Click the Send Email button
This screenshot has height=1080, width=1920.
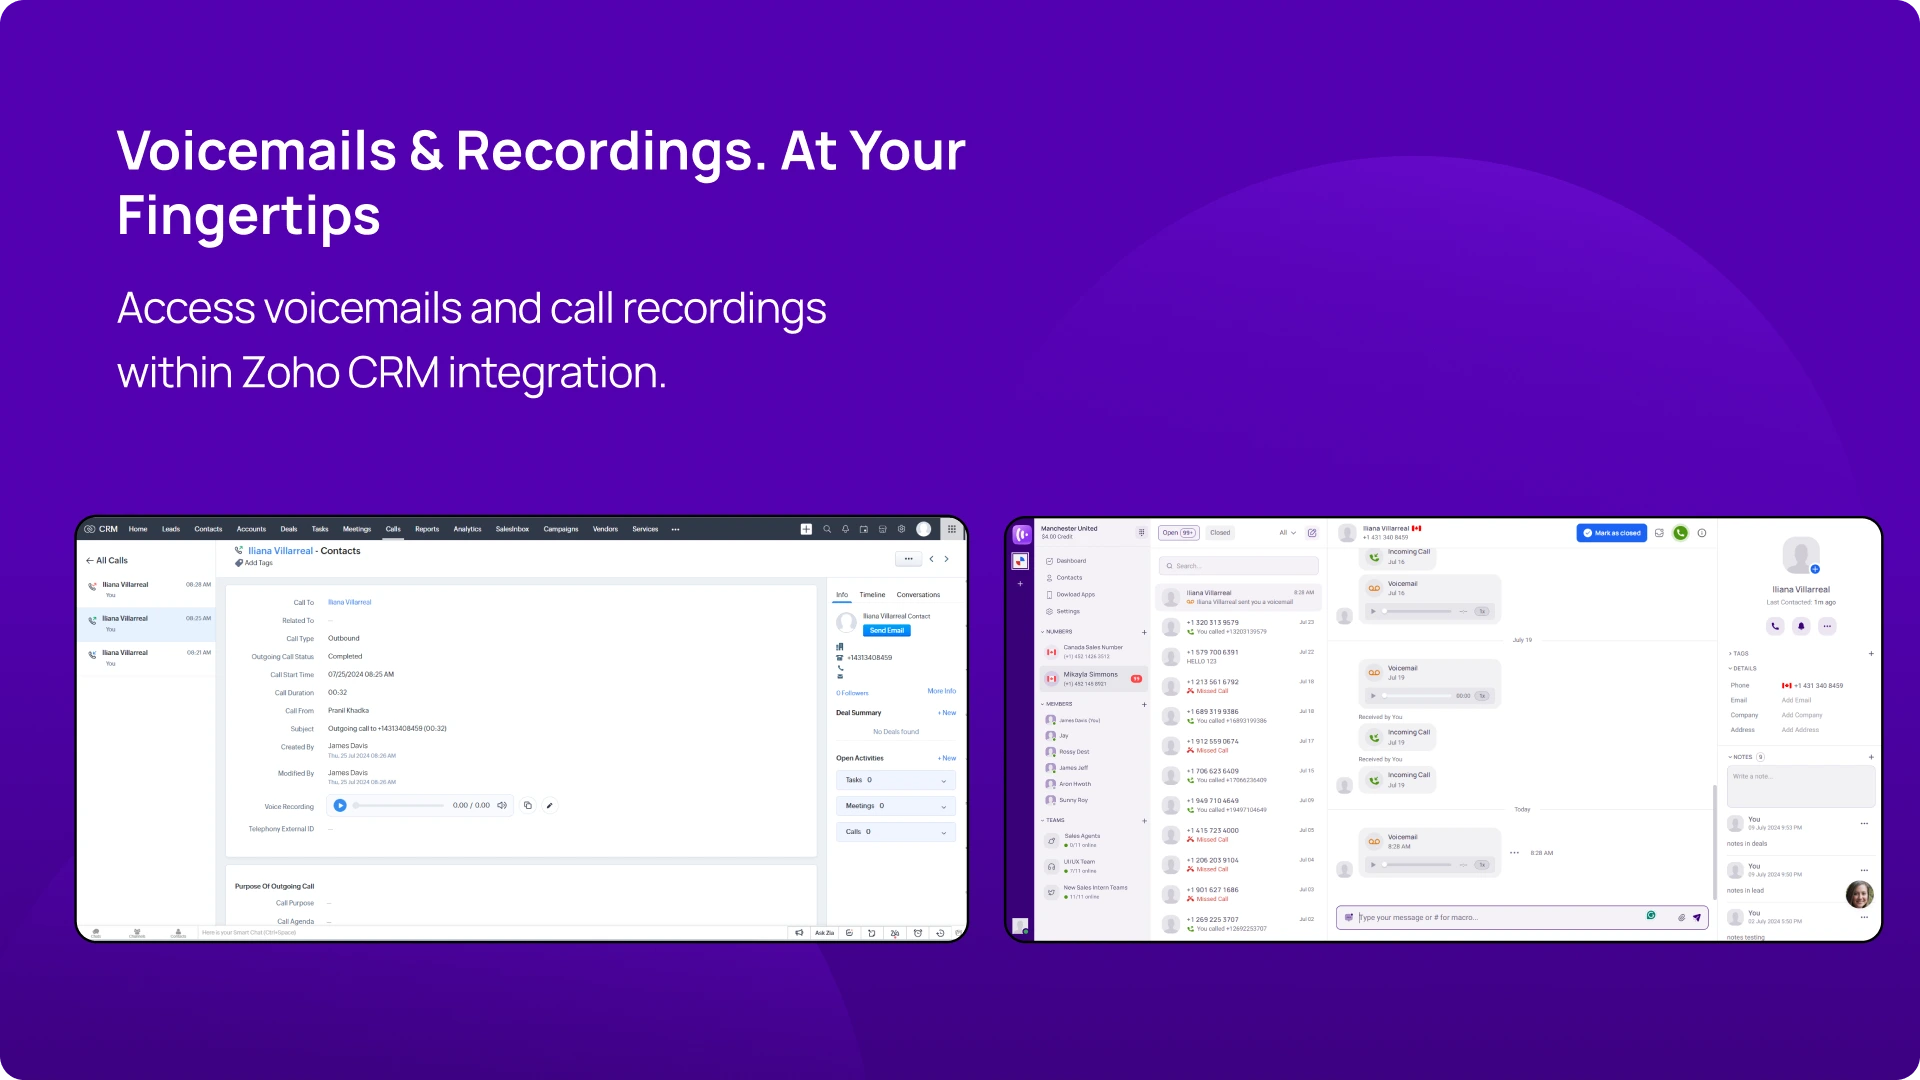point(887,631)
